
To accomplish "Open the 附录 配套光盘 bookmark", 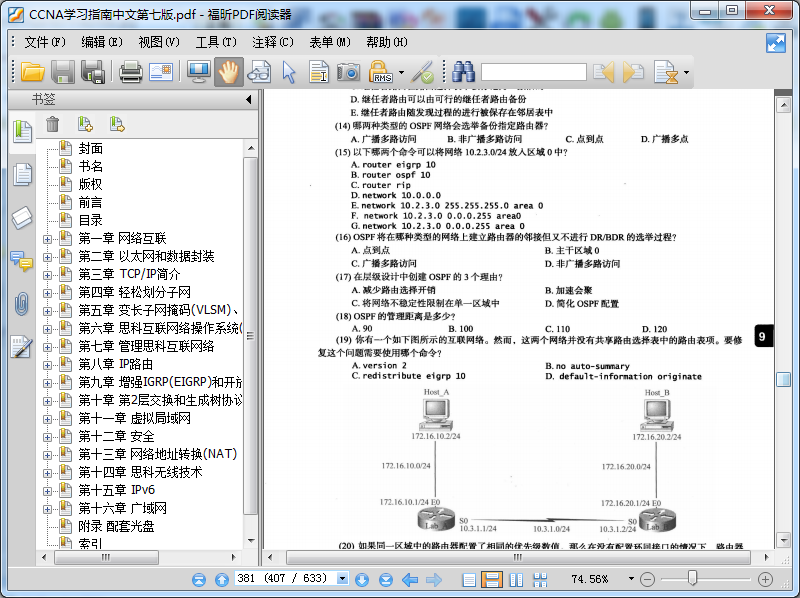I will (116, 527).
